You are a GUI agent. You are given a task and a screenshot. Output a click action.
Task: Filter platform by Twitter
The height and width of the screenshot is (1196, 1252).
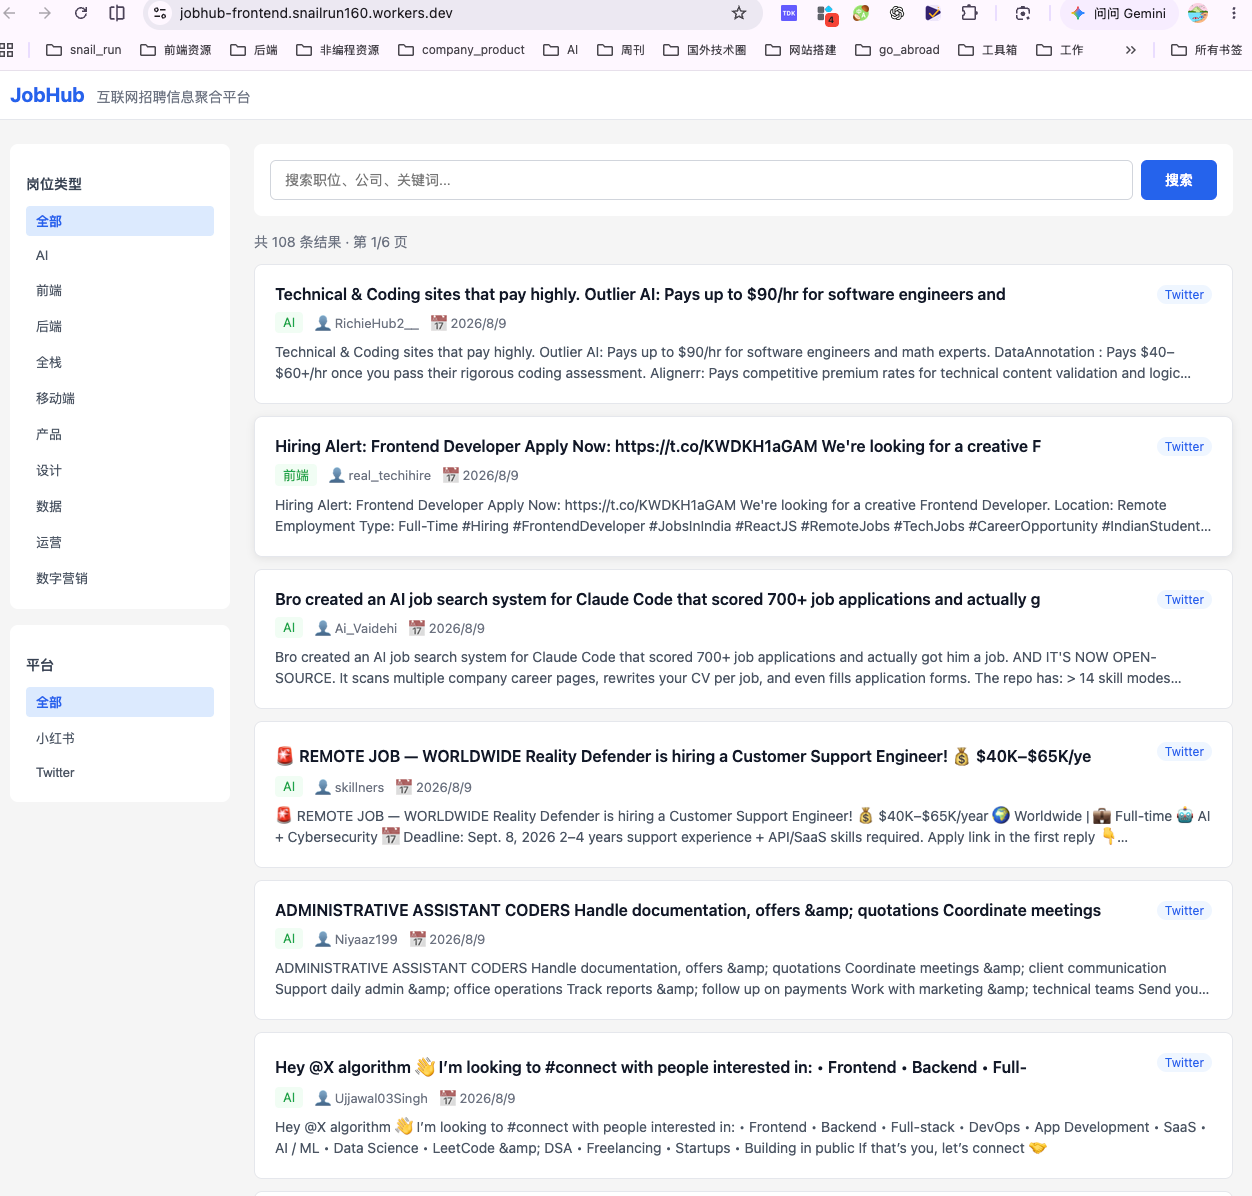(x=120, y=773)
